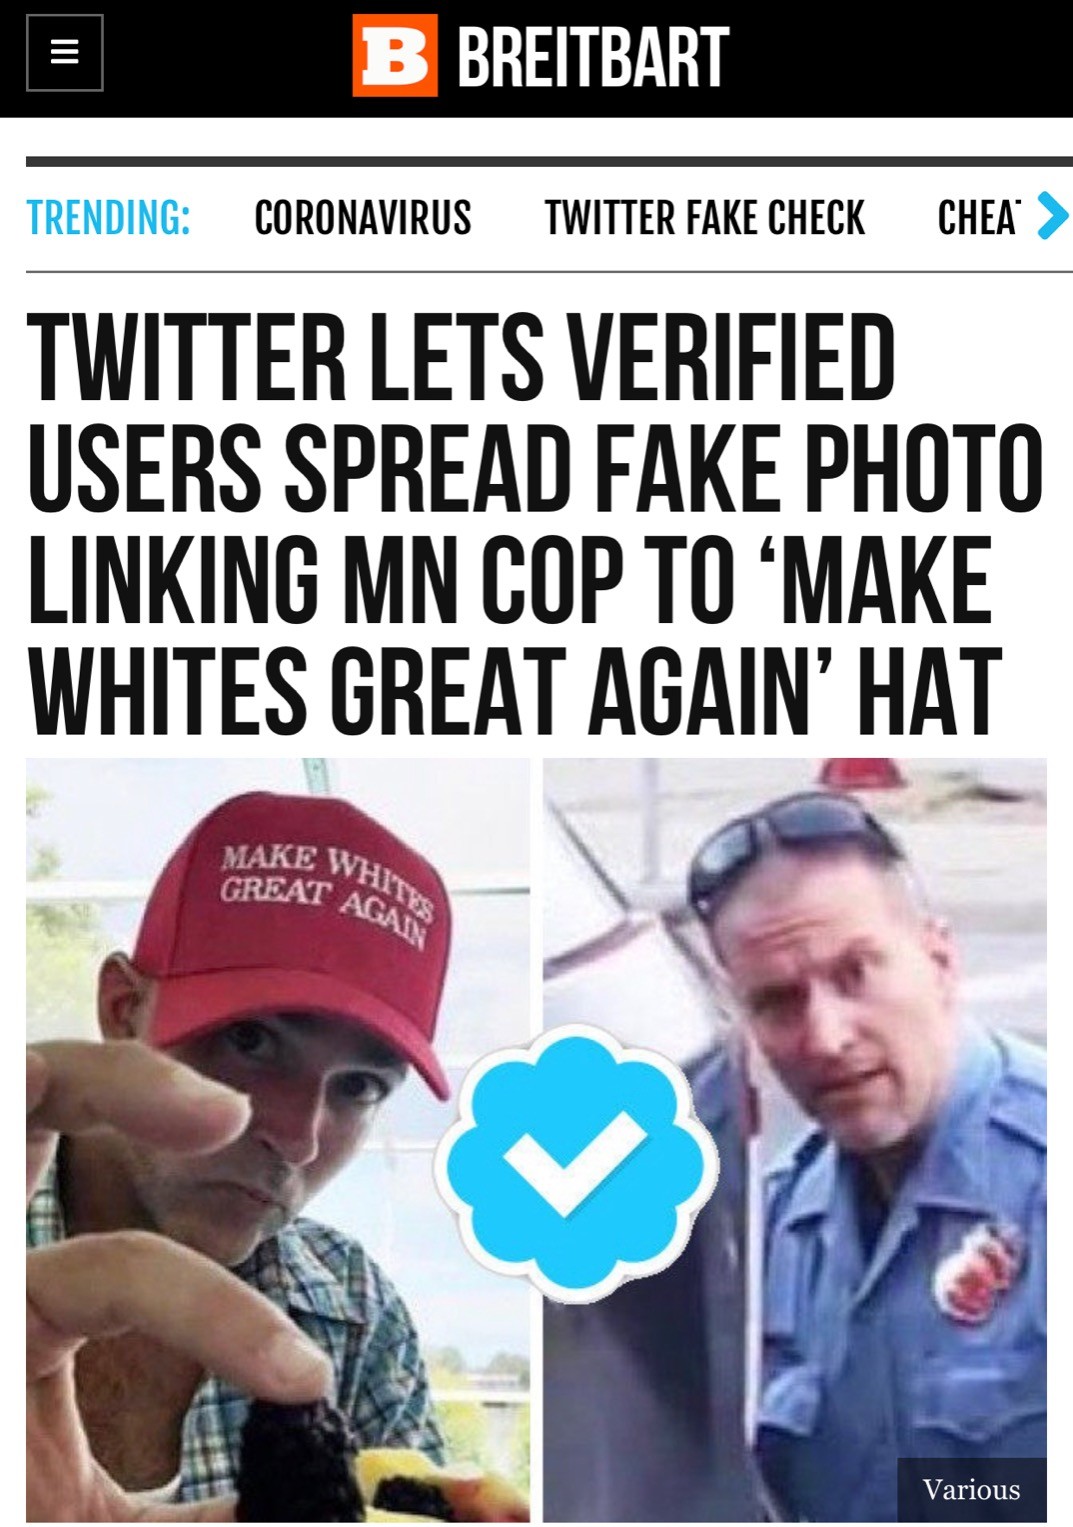Open the right photo of the uniformed officer
The image size is (1073, 1527).
tap(795, 1139)
